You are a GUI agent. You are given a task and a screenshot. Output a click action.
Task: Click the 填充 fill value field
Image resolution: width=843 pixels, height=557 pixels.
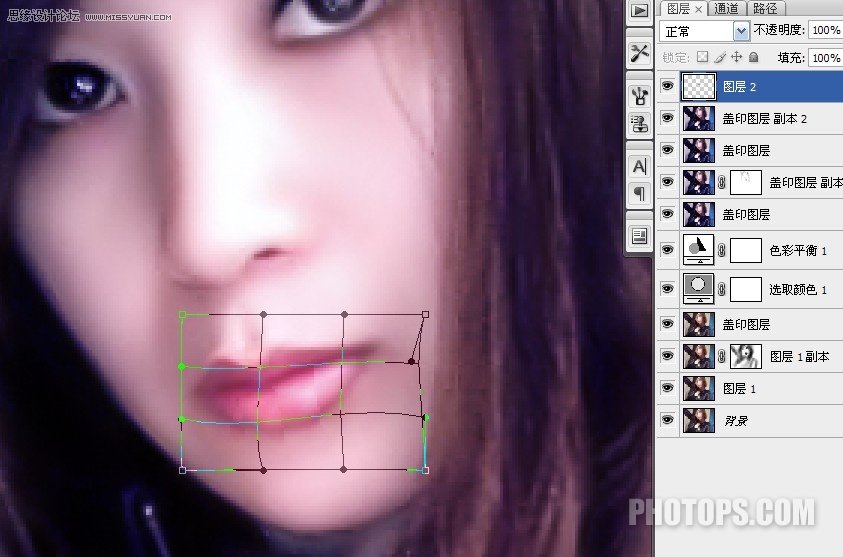click(x=825, y=58)
